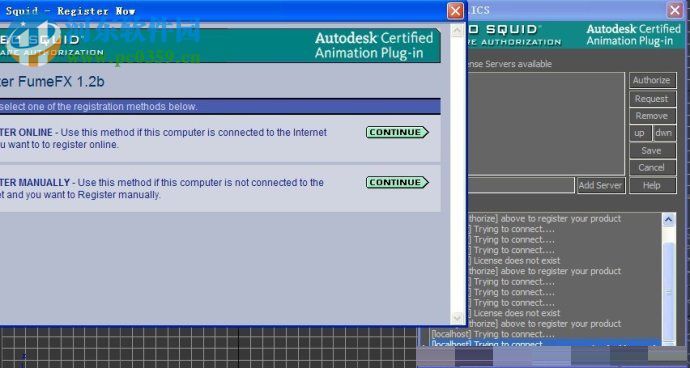Select the first 'above to register your product' line

point(544,219)
